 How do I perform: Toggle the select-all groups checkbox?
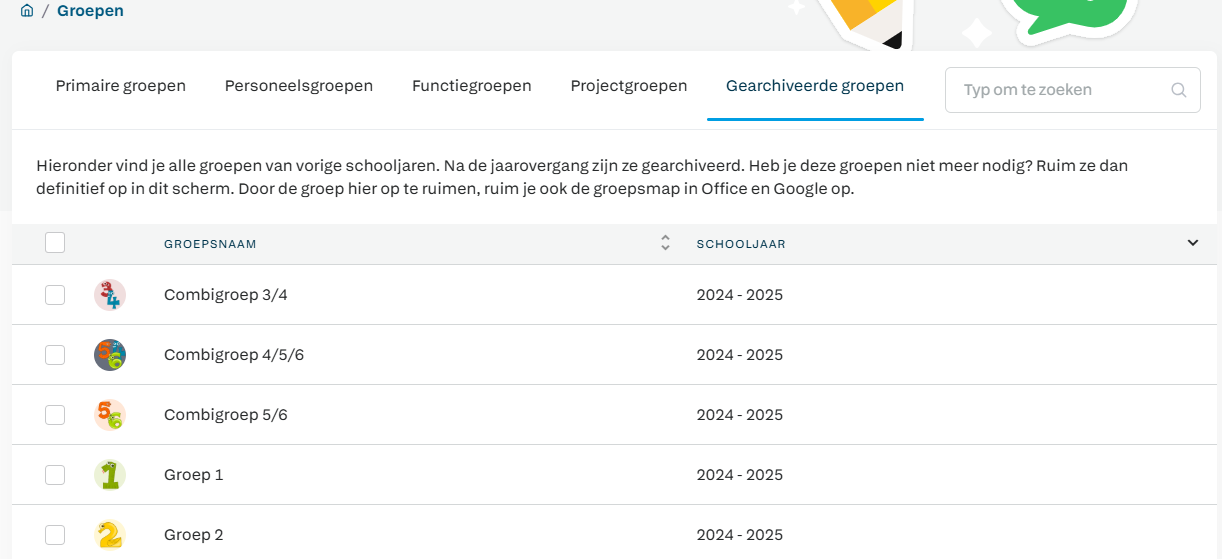point(55,243)
